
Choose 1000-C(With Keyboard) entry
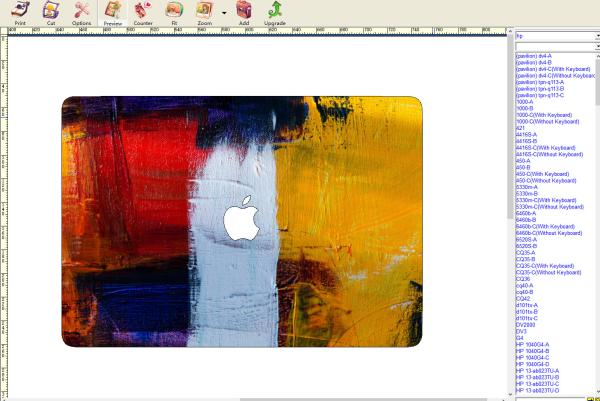[x=544, y=115]
